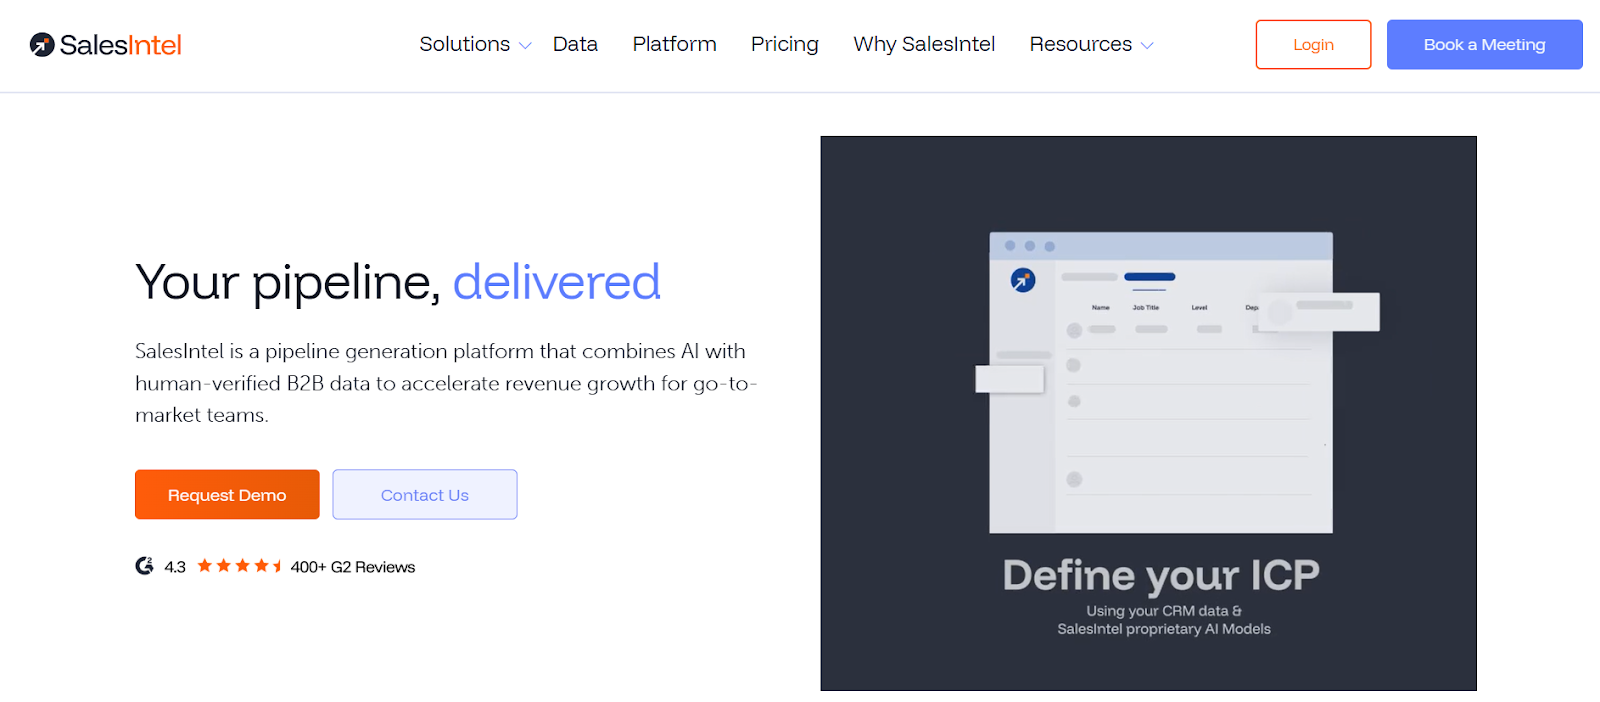Click the word 'delivered' in the headline
The width and height of the screenshot is (1600, 702).
(x=557, y=281)
